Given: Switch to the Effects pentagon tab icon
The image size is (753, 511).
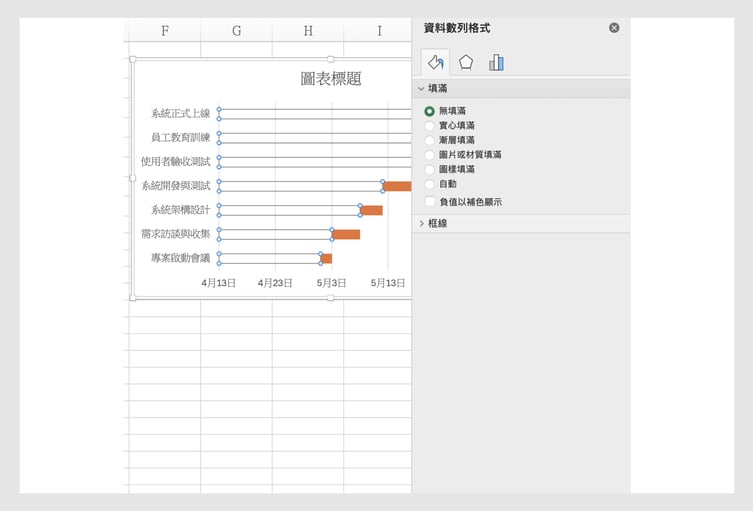Looking at the screenshot, I should (x=466, y=62).
